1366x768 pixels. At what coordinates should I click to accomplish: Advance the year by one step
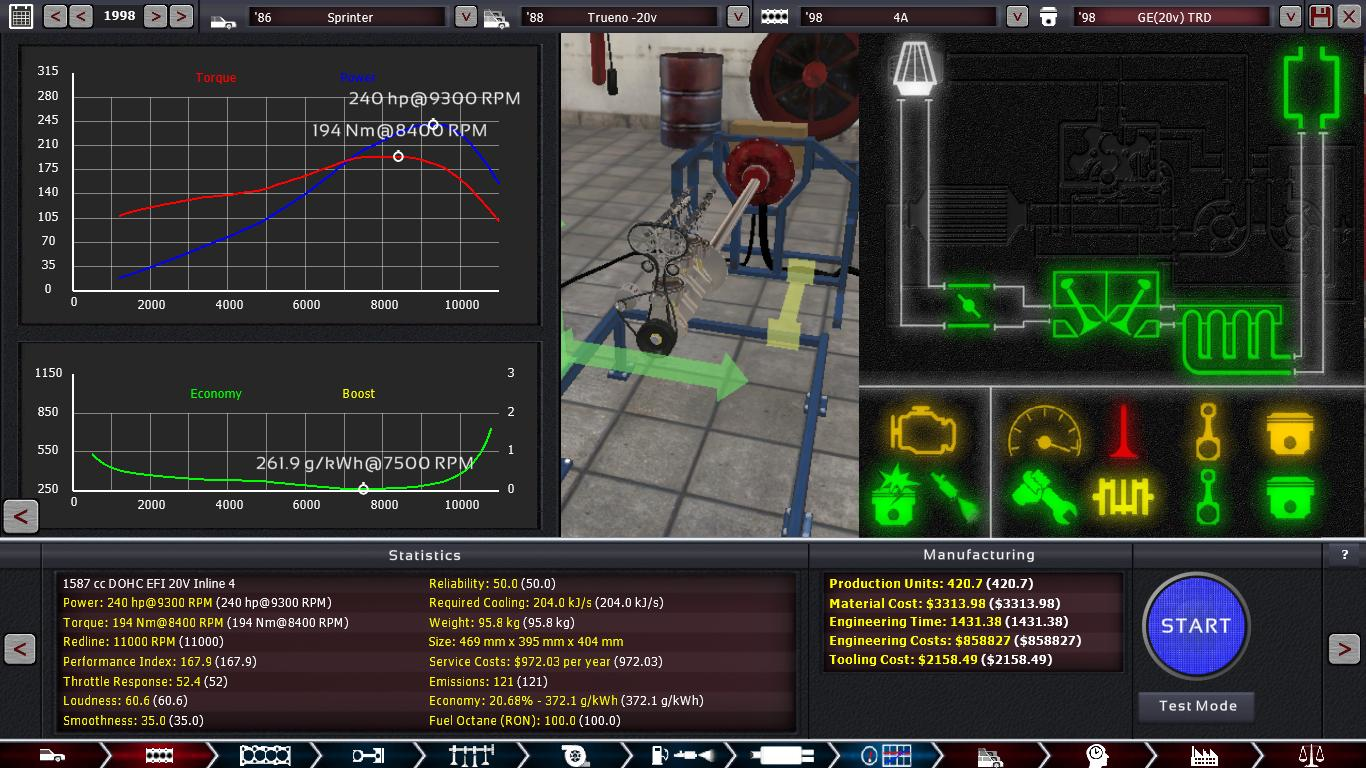pyautogui.click(x=155, y=17)
